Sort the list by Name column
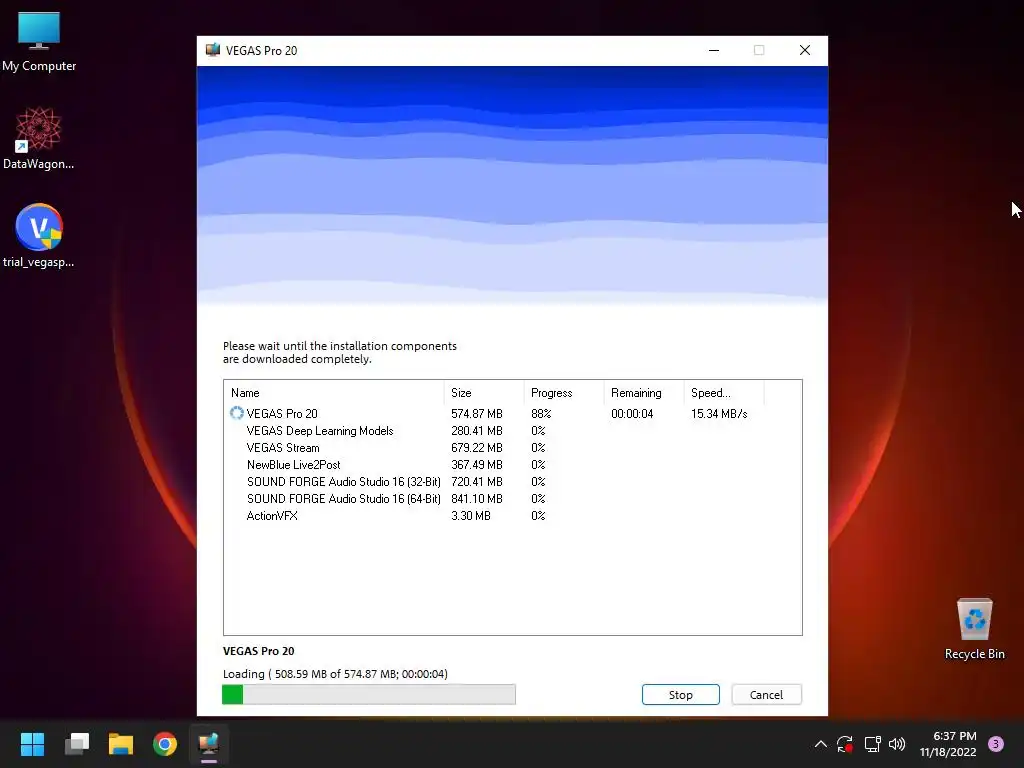 point(334,392)
